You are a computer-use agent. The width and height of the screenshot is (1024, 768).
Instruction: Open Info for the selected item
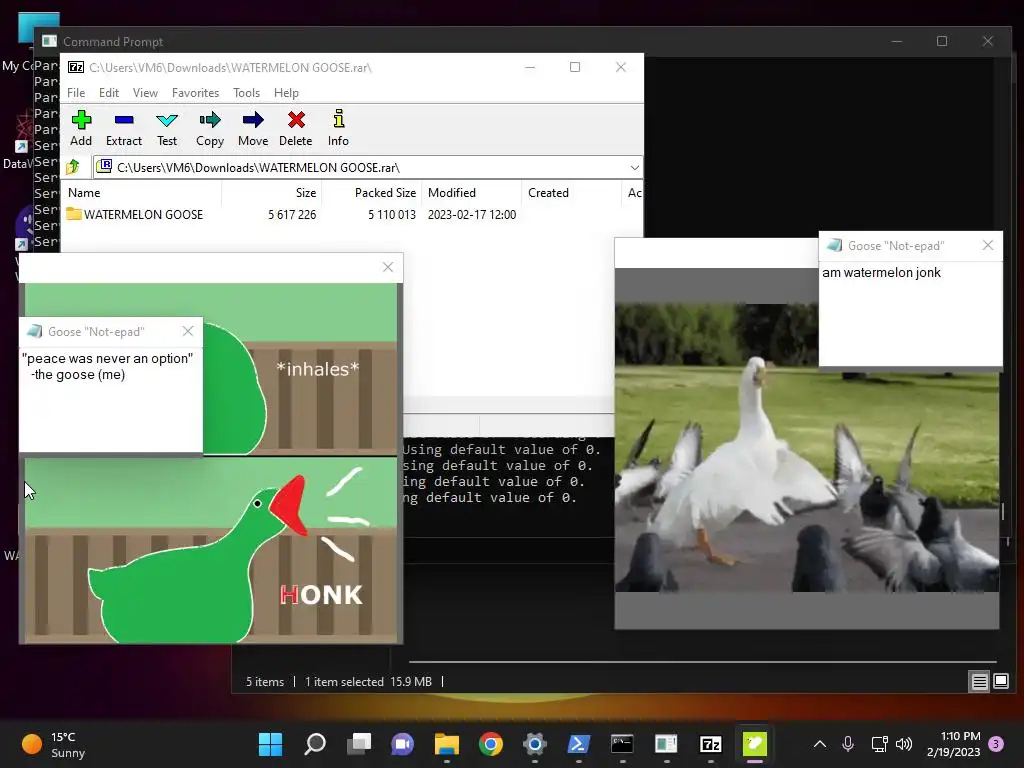pos(338,128)
